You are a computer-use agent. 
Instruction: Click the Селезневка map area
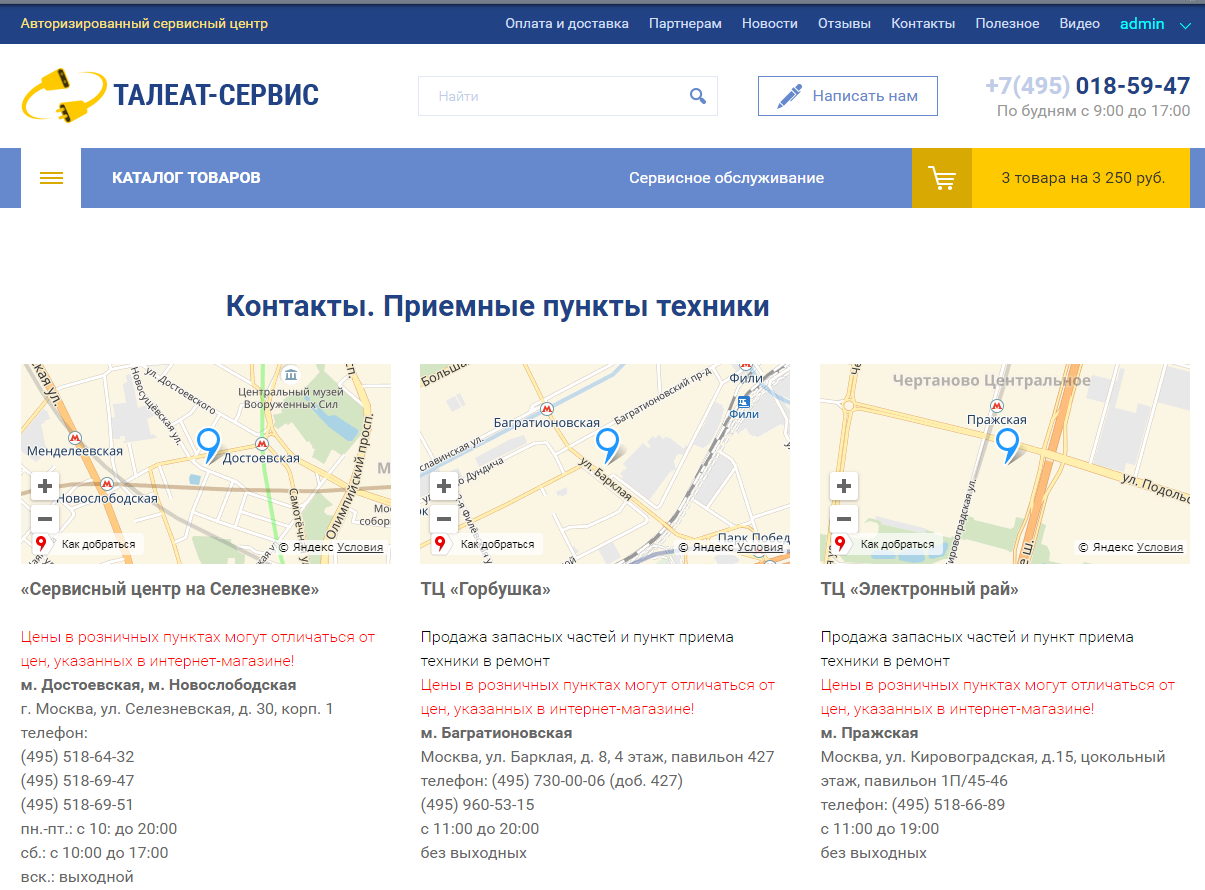tap(206, 464)
